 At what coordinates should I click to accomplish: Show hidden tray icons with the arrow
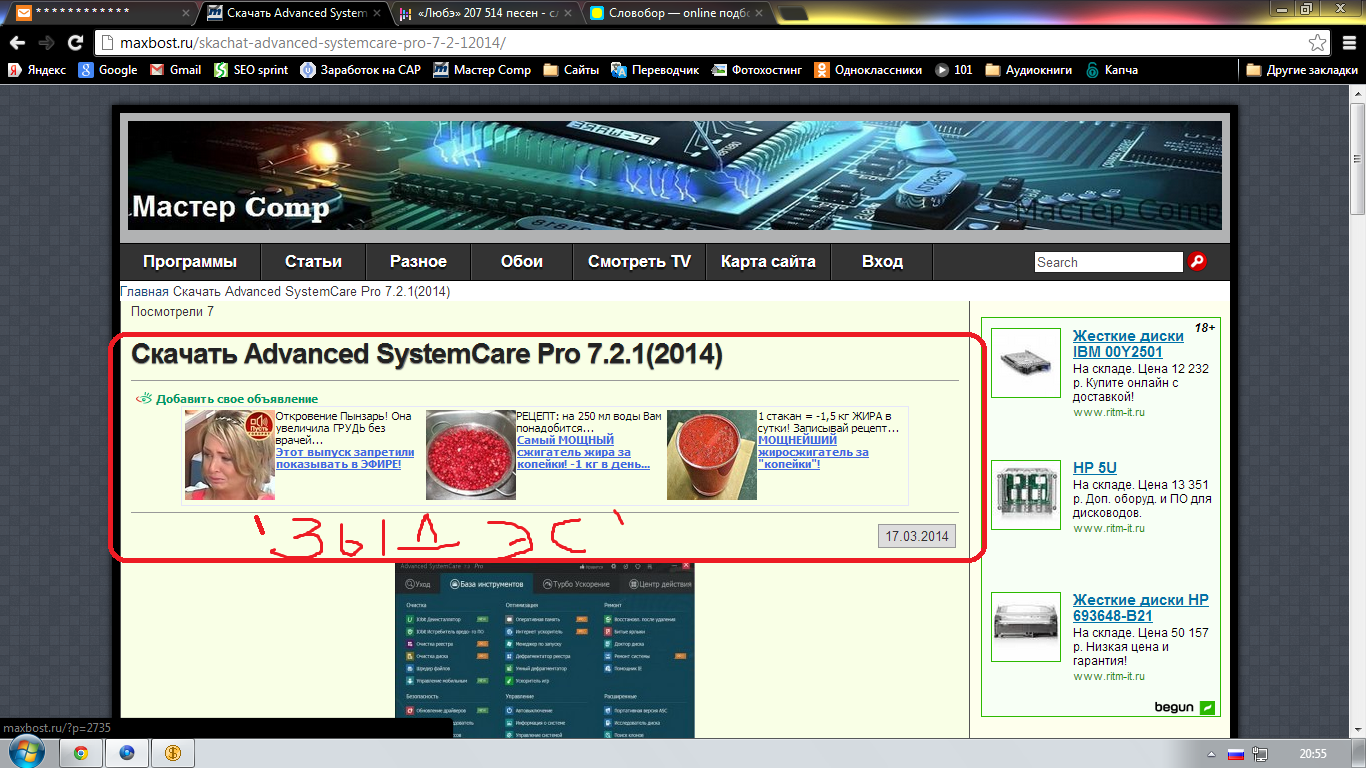[x=1210, y=753]
